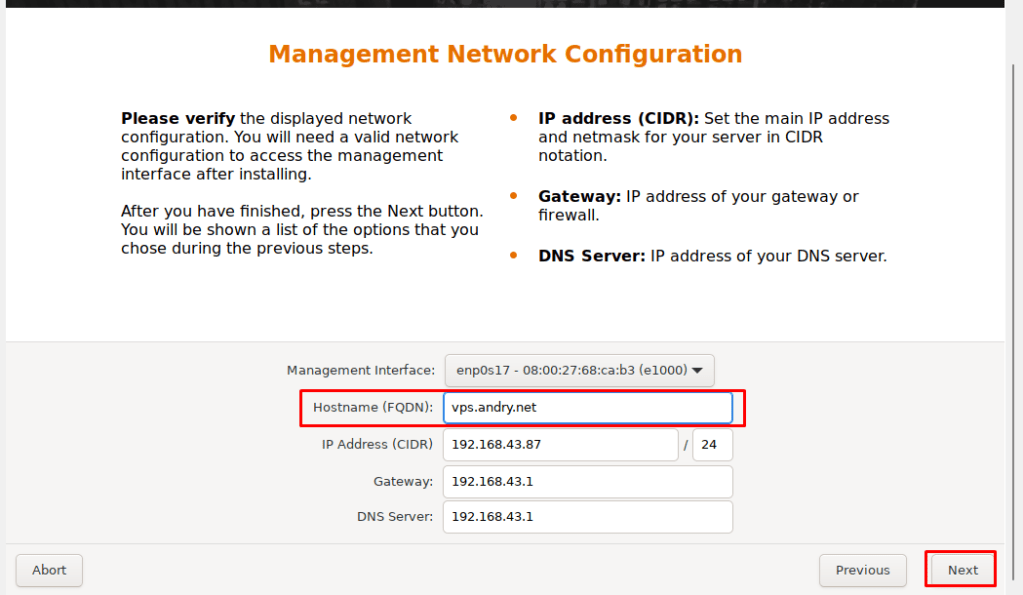Image resolution: width=1023 pixels, height=595 pixels.
Task: Click the Management Network Configuration heading
Action: pyautogui.click(x=505, y=54)
